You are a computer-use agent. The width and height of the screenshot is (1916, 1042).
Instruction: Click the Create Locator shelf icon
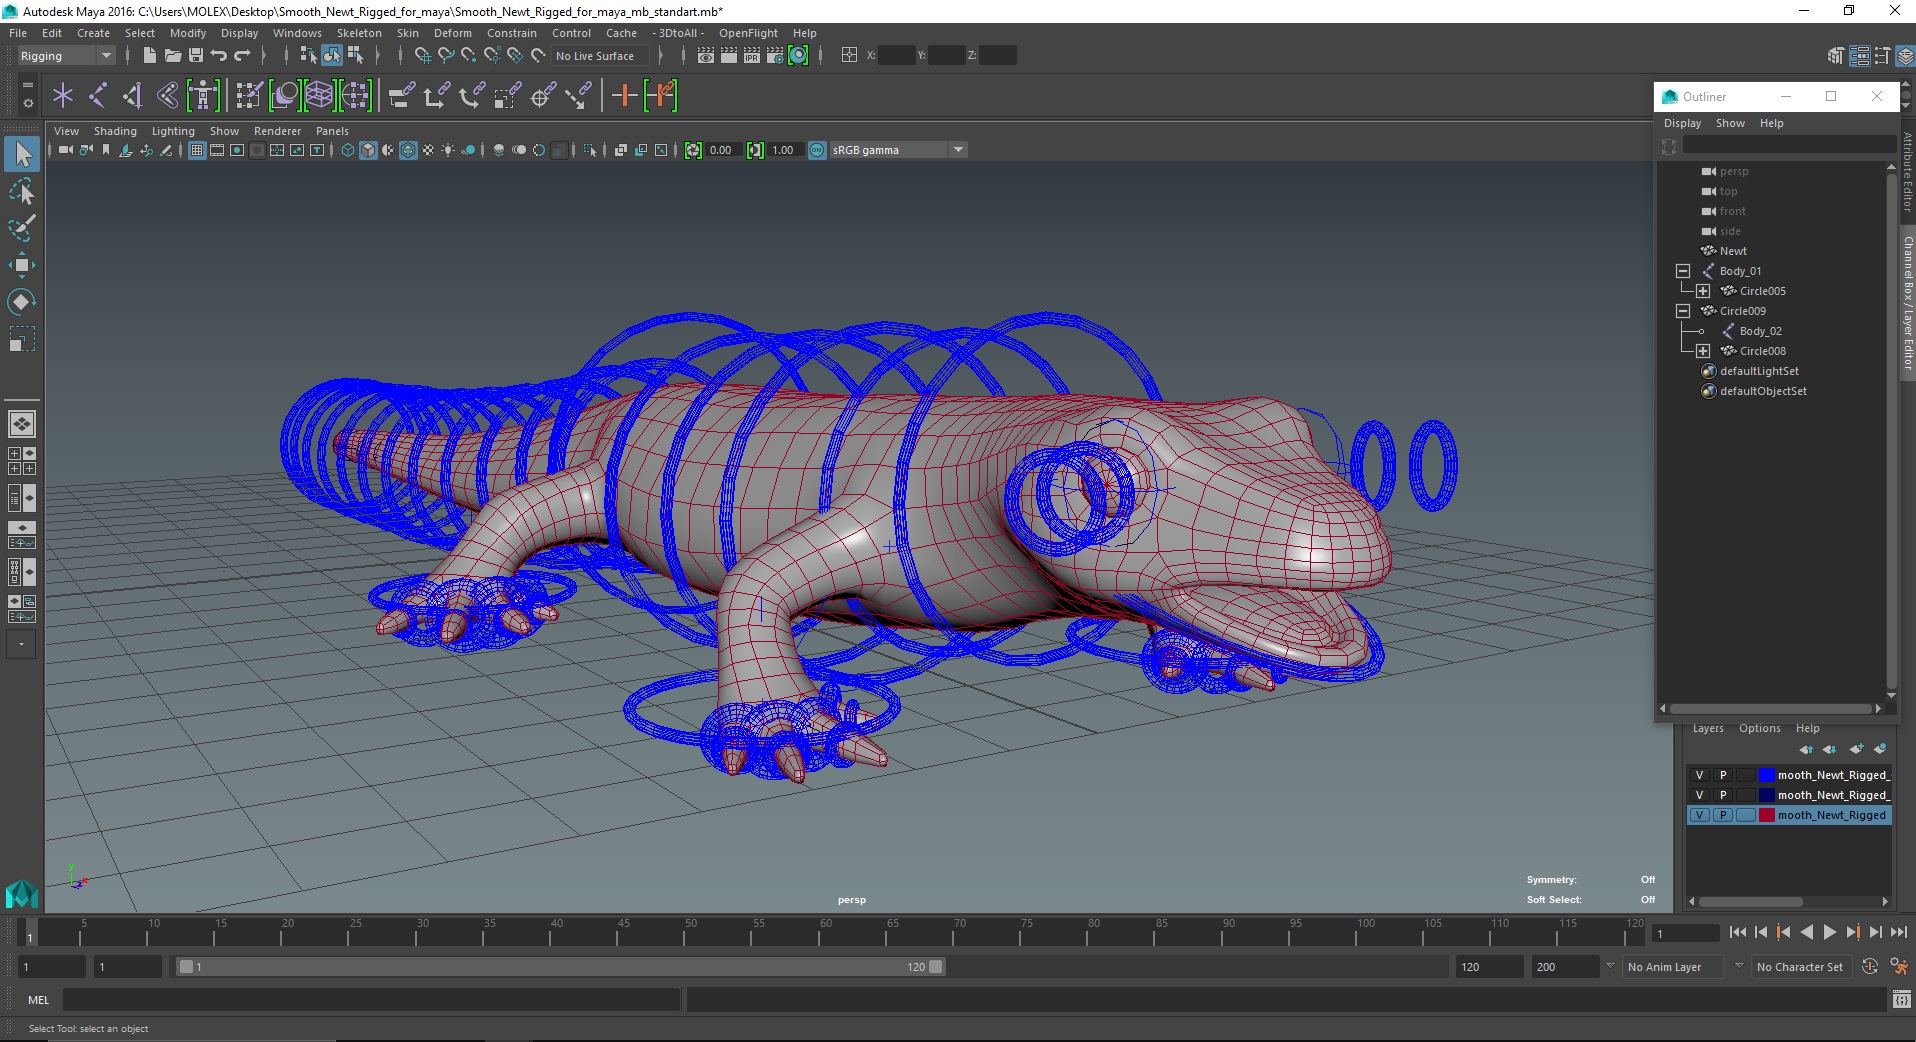63,96
